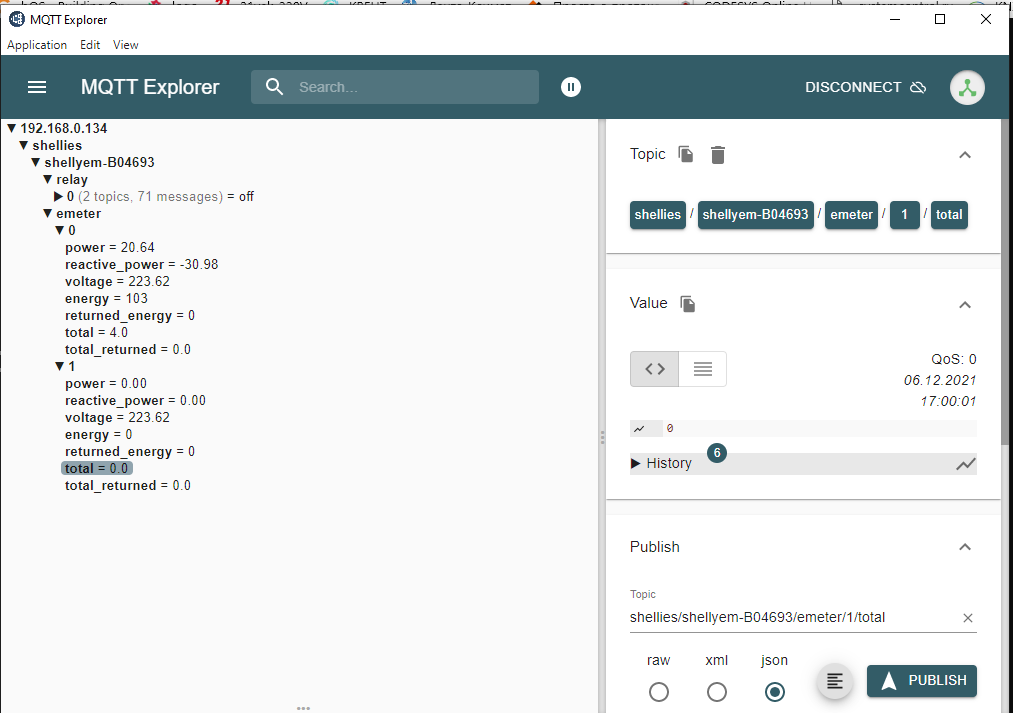Click the topic search field
The height and width of the screenshot is (713, 1013).
(x=410, y=87)
